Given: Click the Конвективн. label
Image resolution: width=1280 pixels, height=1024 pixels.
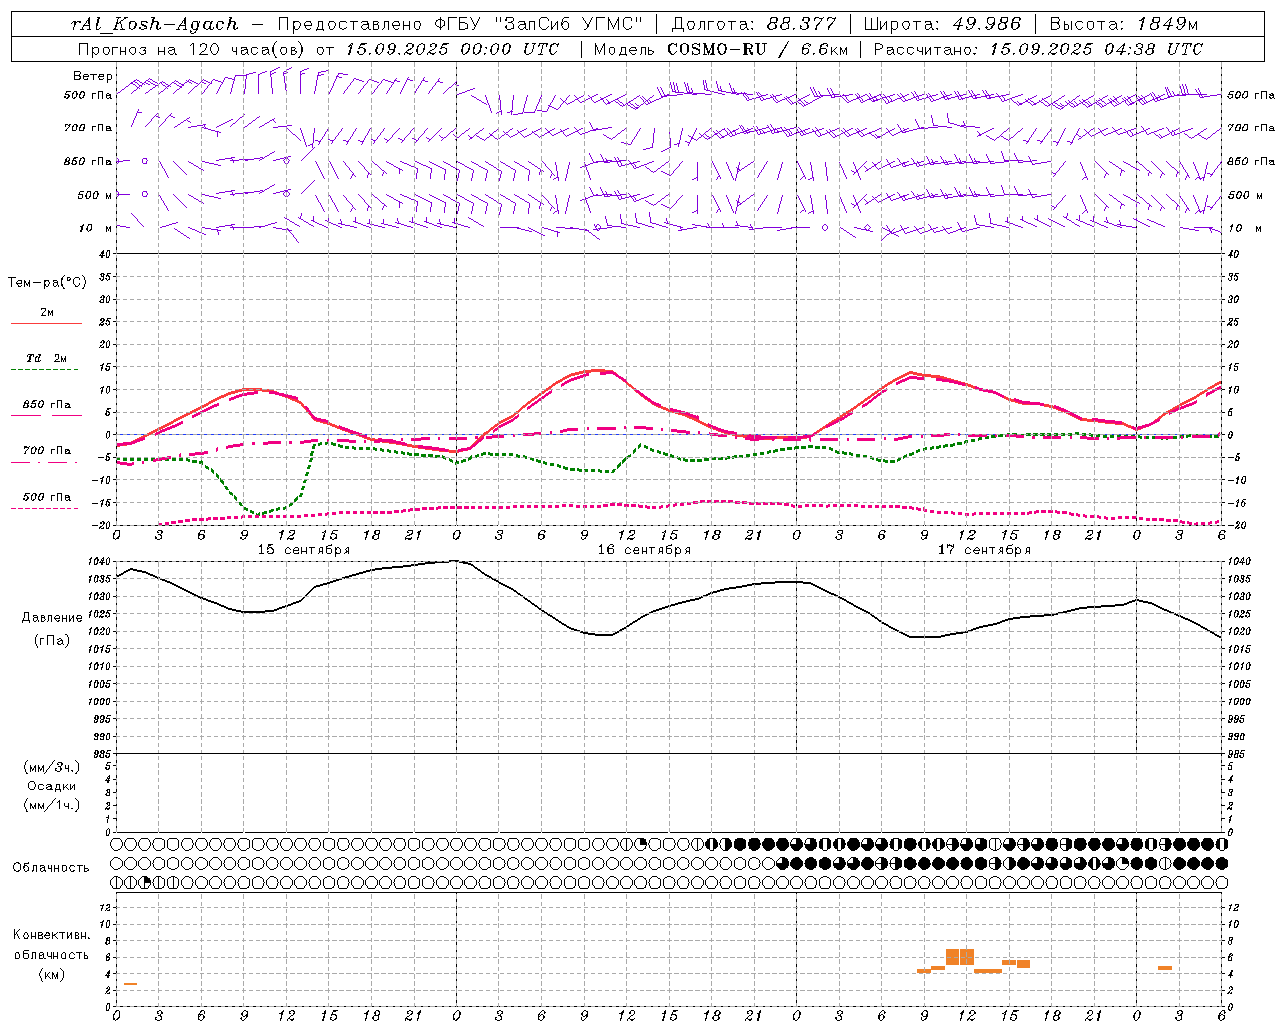Looking at the screenshot, I should (x=52, y=935).
